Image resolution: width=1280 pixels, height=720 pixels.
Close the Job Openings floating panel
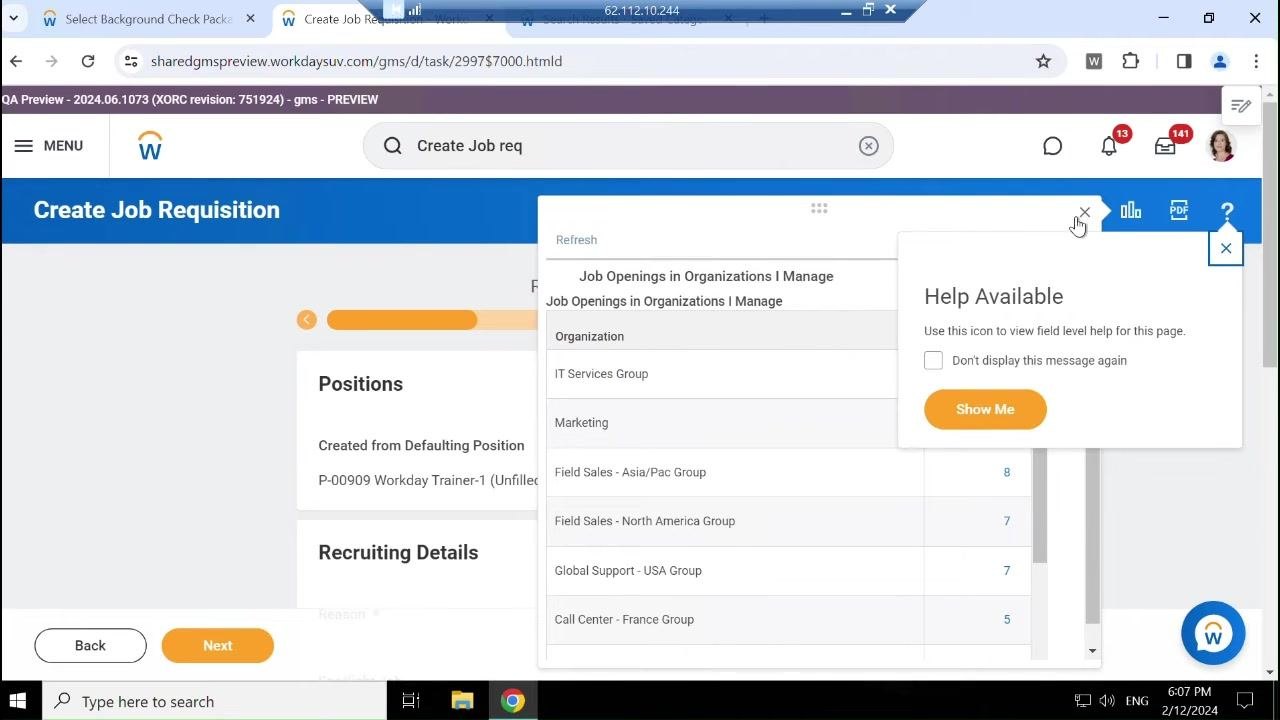(x=1085, y=212)
